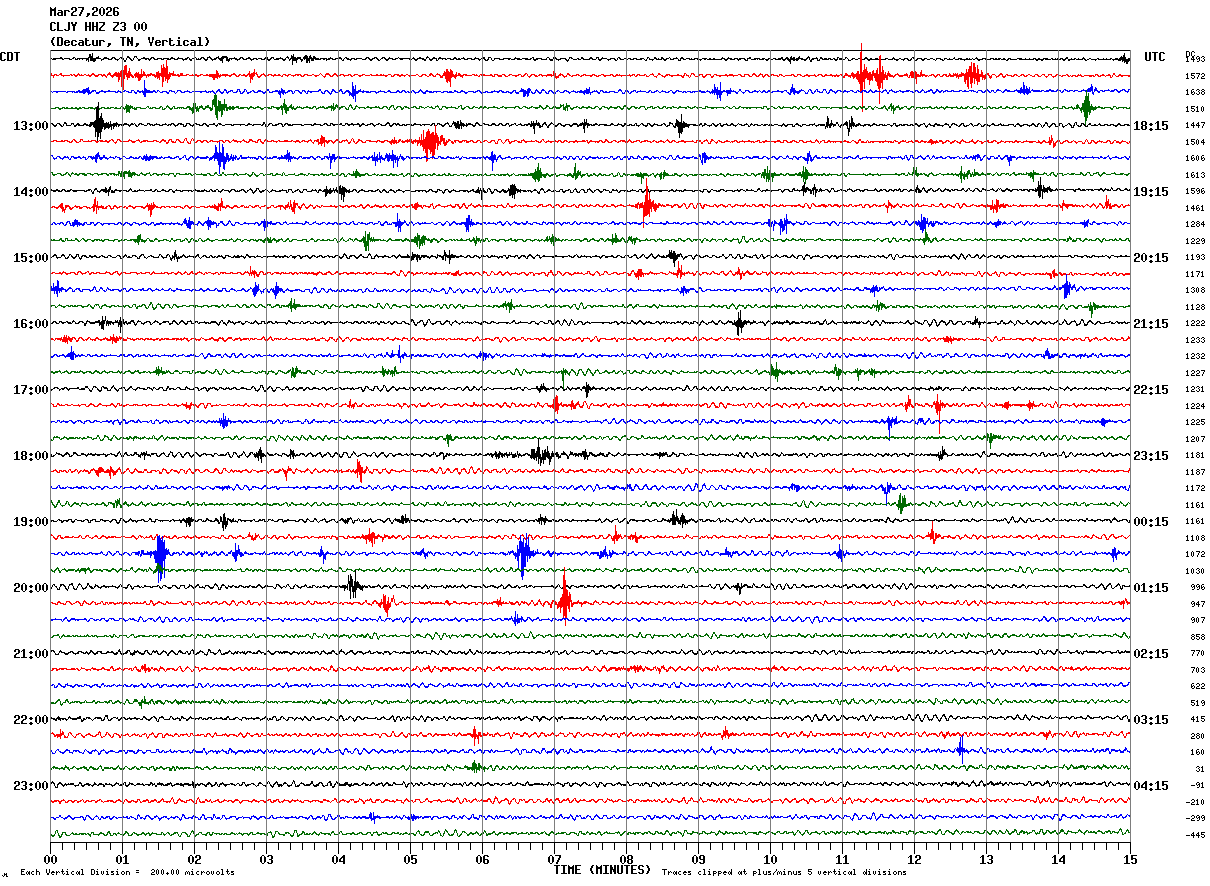Viewport: 1210px width, 886px height.
Task: Click the DC offset value '858'
Action: [x=1197, y=638]
